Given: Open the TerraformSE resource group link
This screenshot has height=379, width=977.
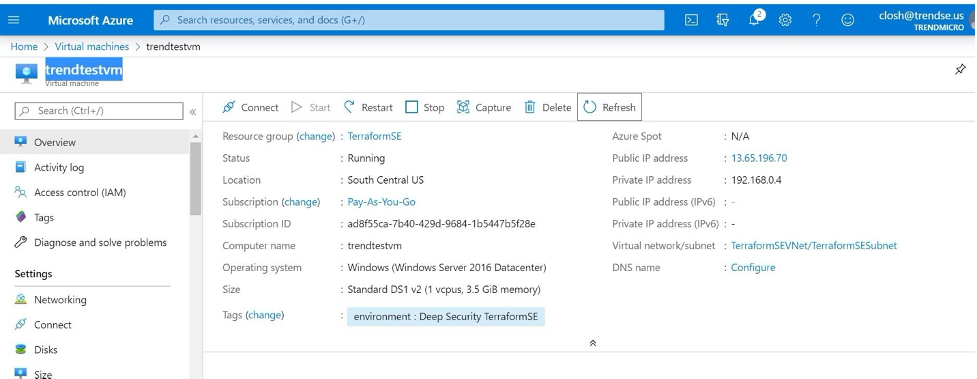Looking at the screenshot, I should click(374, 136).
